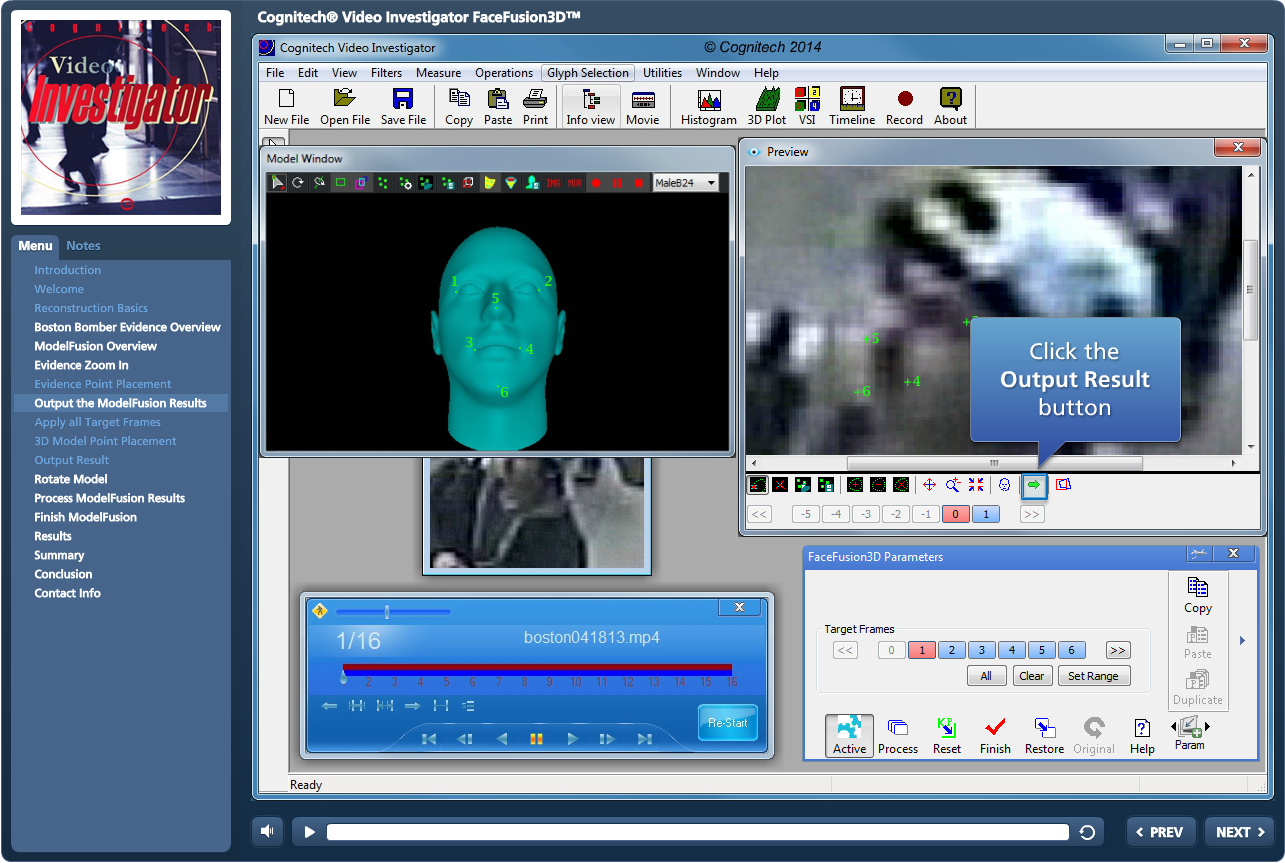Click the yellow face mask icon in Model Window

click(489, 183)
